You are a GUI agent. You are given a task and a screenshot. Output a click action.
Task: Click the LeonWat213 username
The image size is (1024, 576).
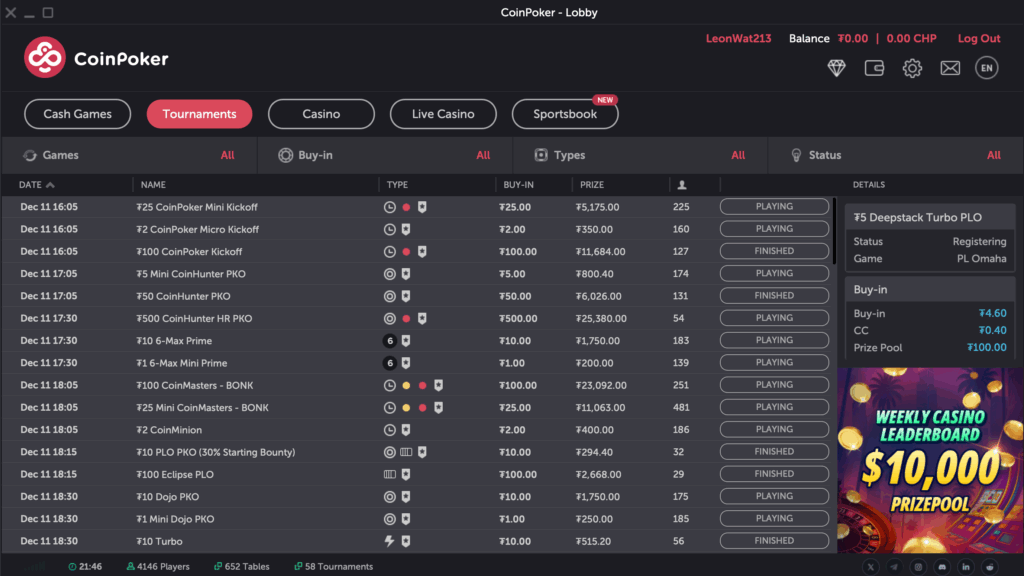pyautogui.click(x=738, y=39)
